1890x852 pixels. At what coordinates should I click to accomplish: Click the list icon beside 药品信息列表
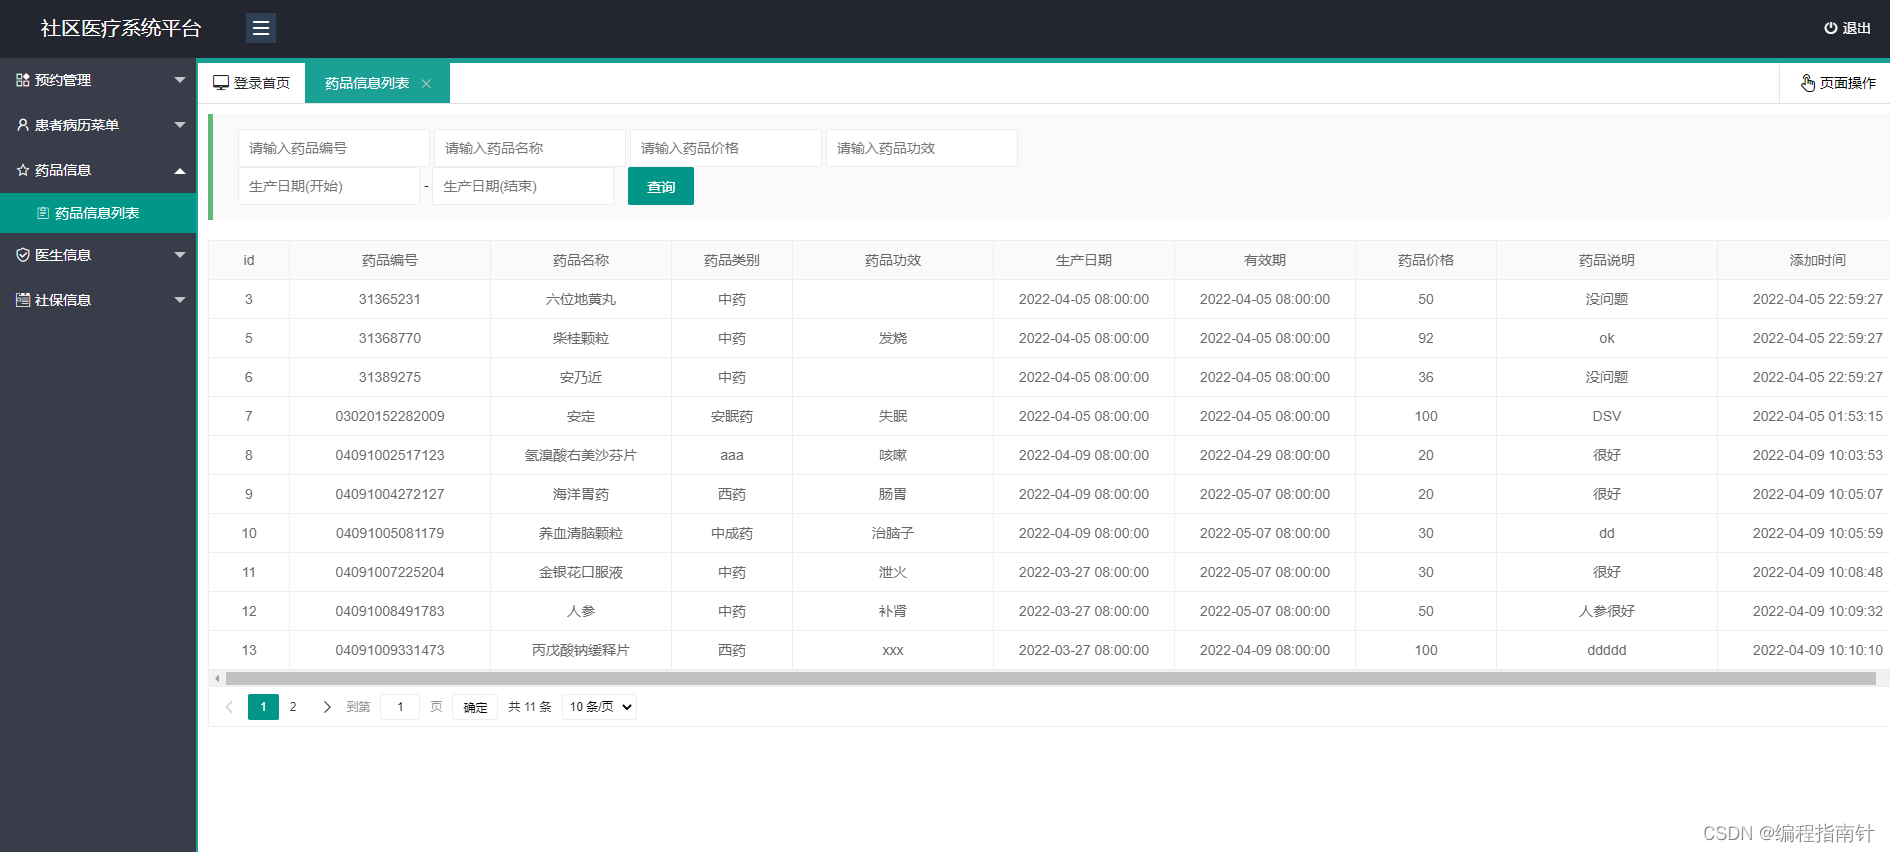(x=43, y=213)
